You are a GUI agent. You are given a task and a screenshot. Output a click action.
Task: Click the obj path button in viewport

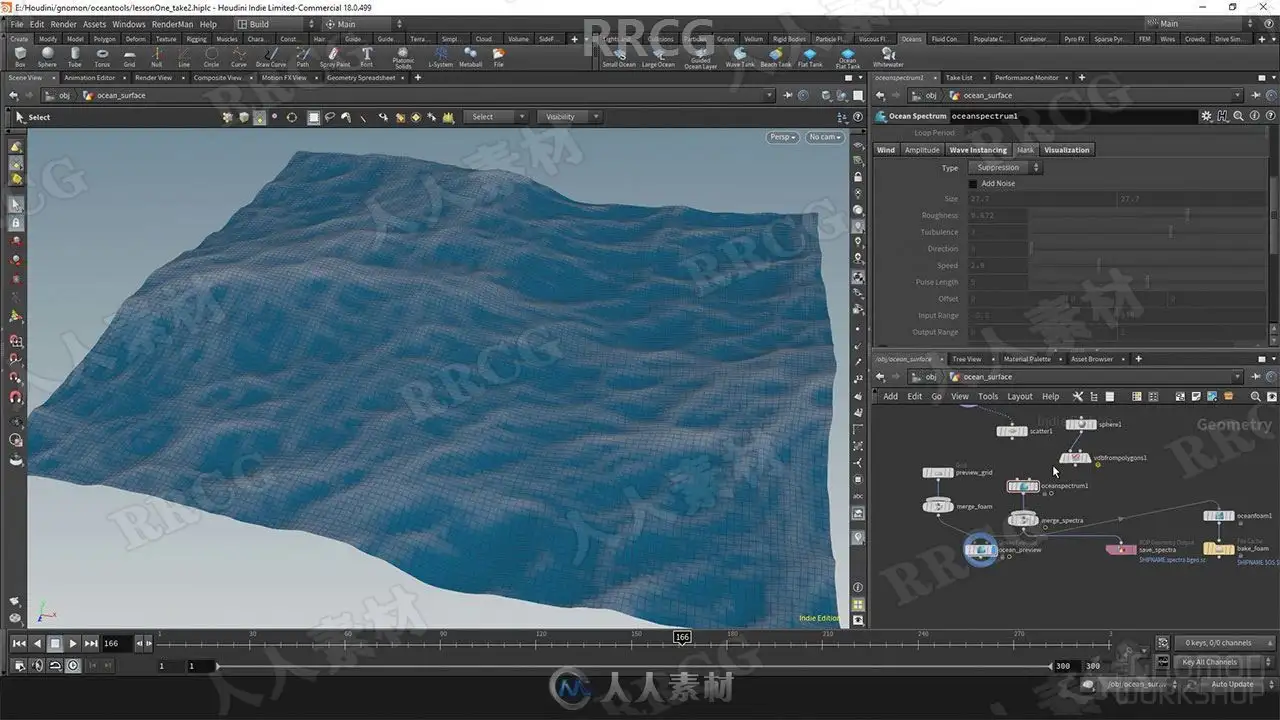(x=59, y=96)
